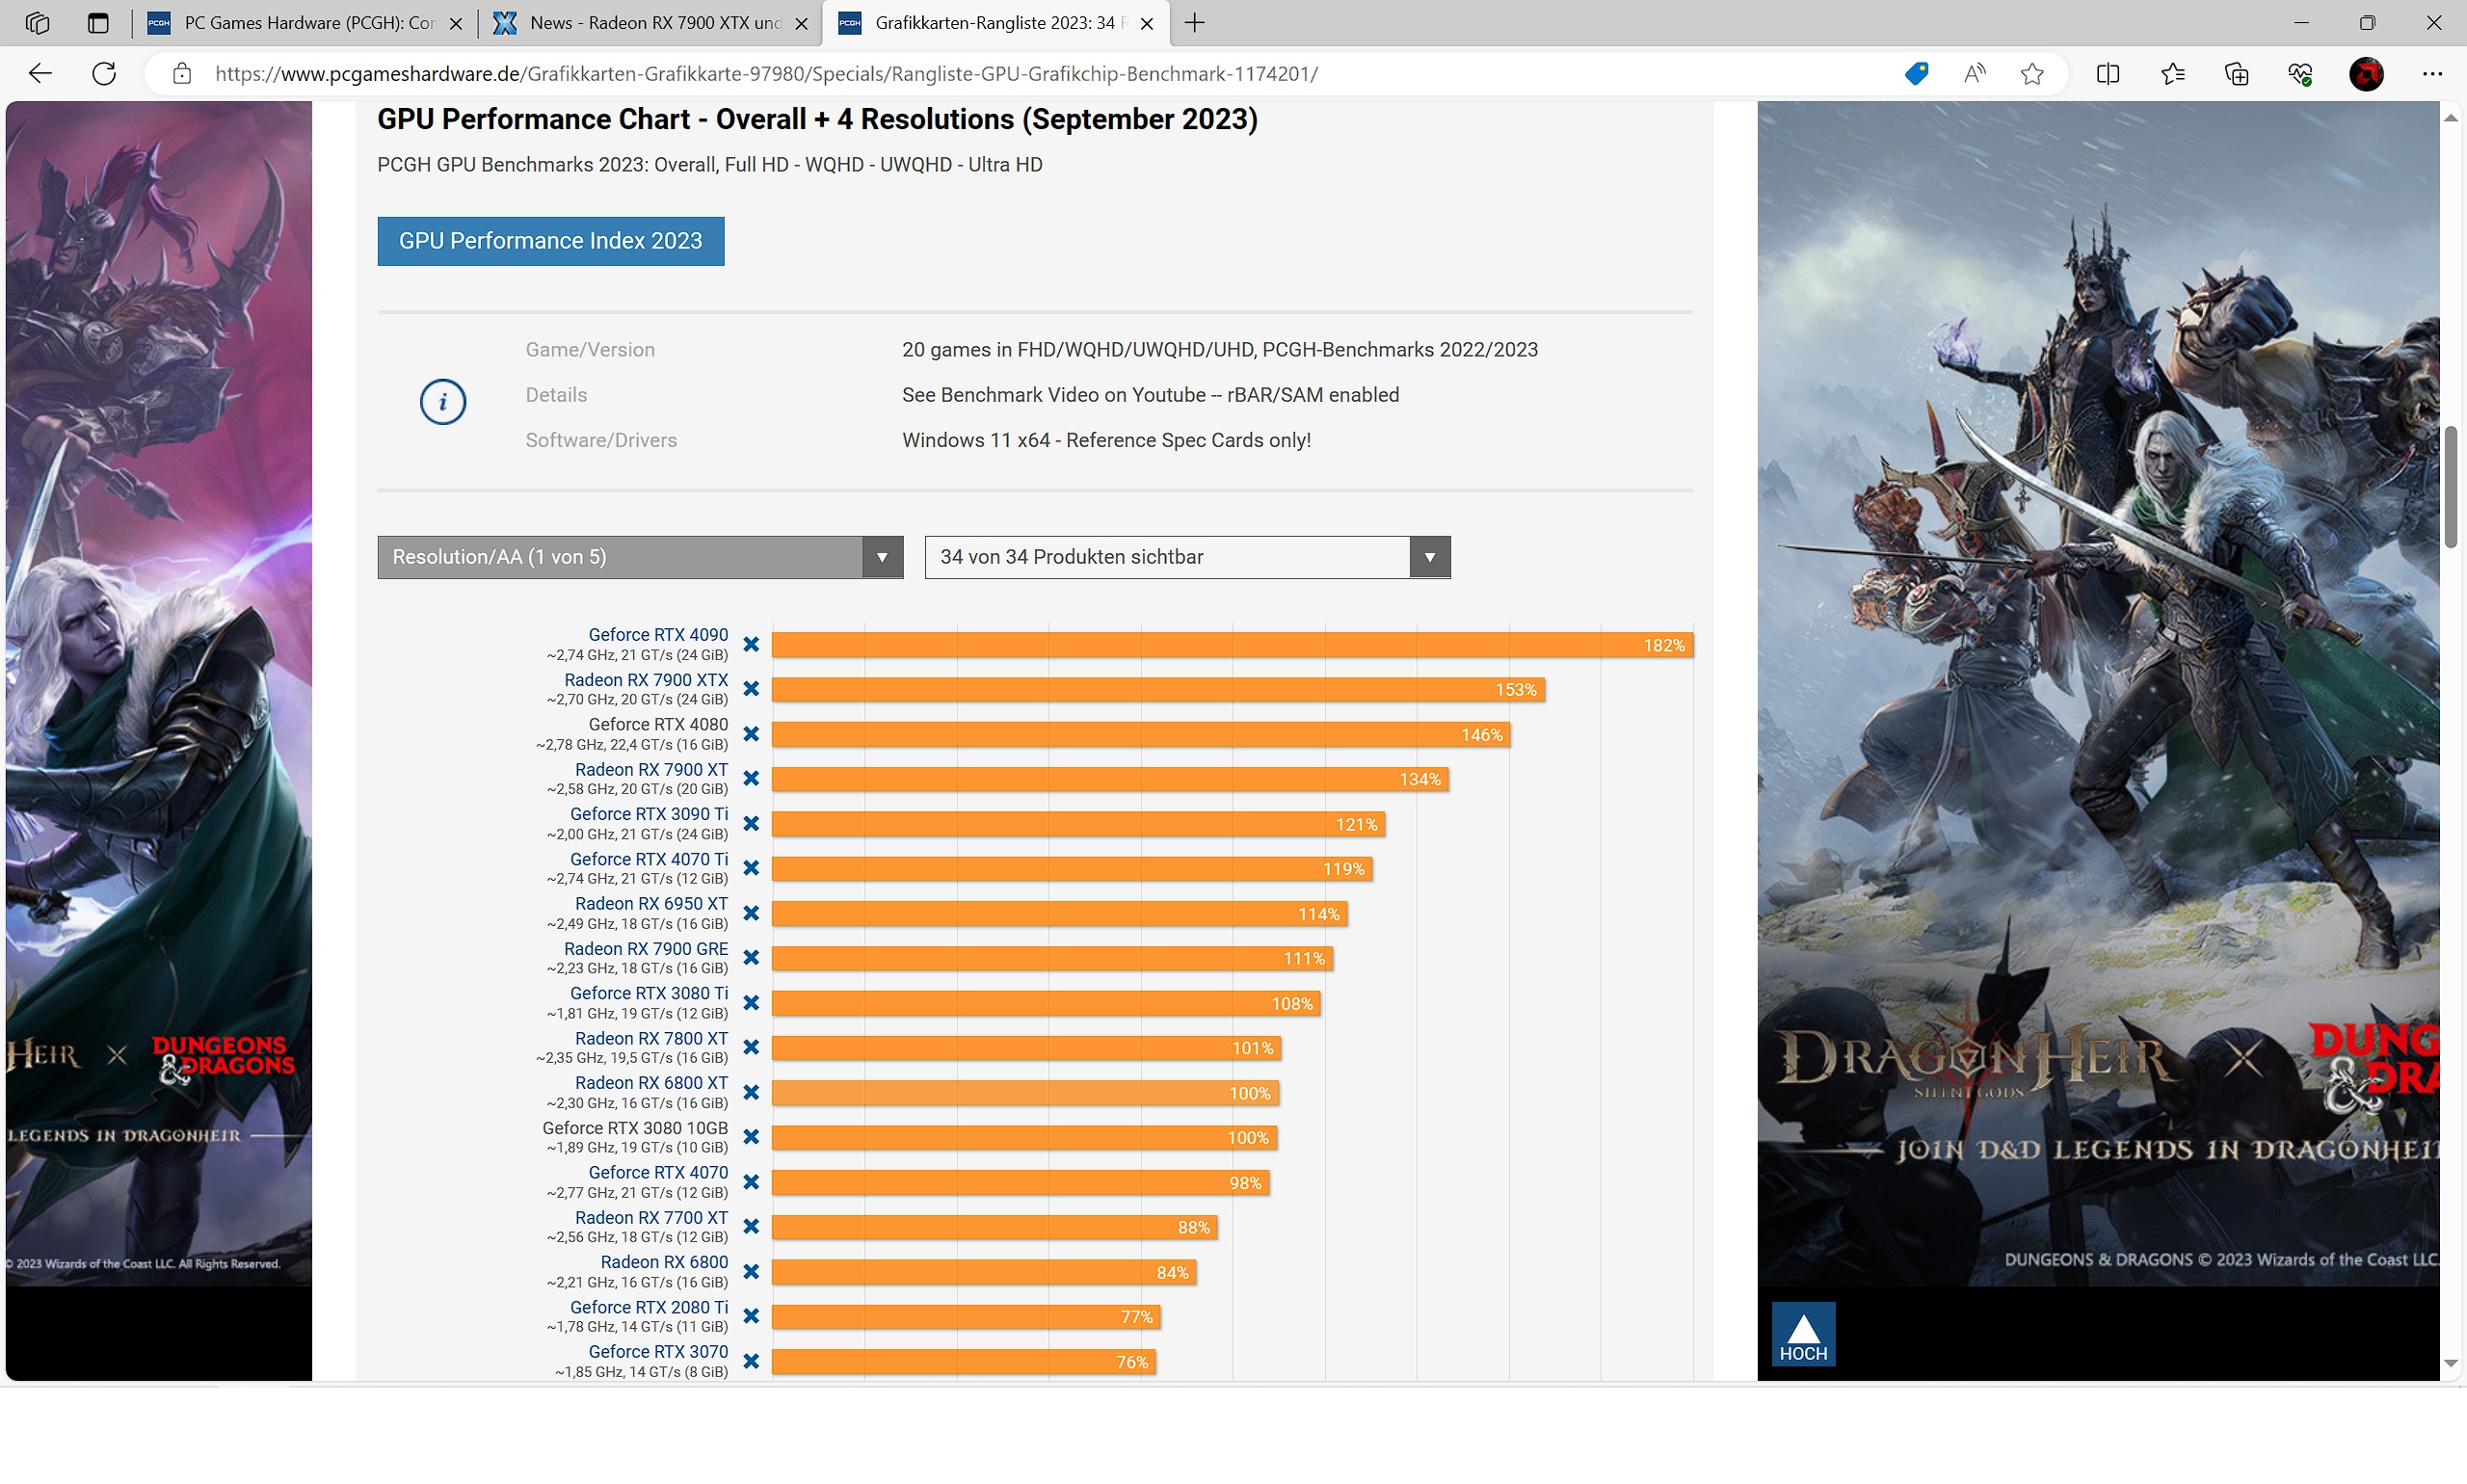
Task: Click the GPU Performance Index 2023 button
Action: [x=550, y=241]
